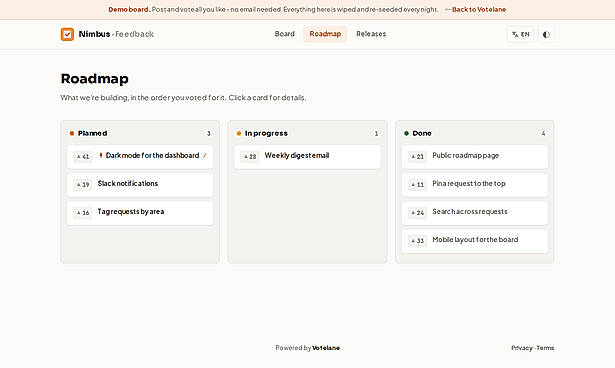Click the Planned column heading
The height and width of the screenshot is (368, 615).
pyautogui.click(x=92, y=133)
